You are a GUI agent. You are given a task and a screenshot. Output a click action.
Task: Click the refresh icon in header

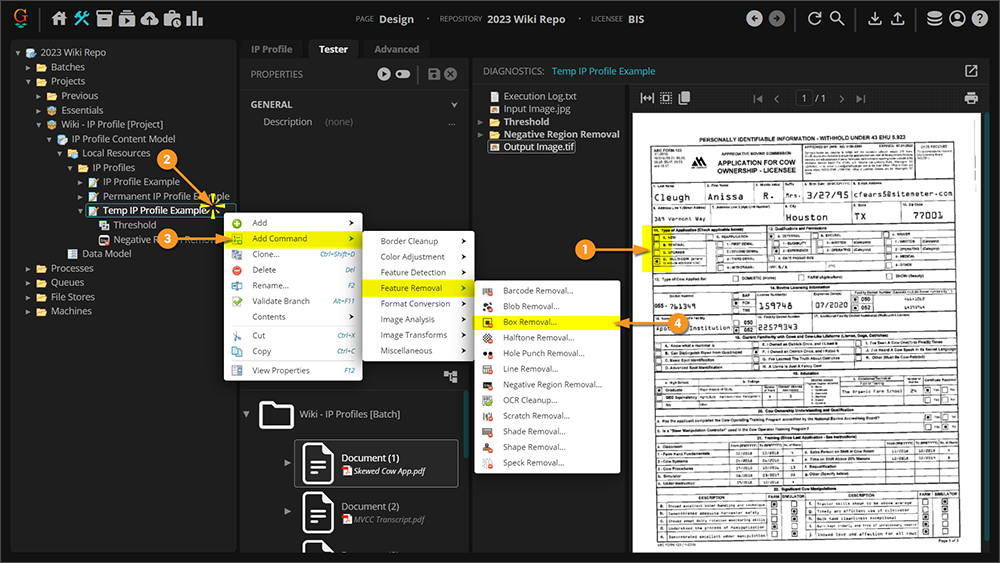click(814, 18)
